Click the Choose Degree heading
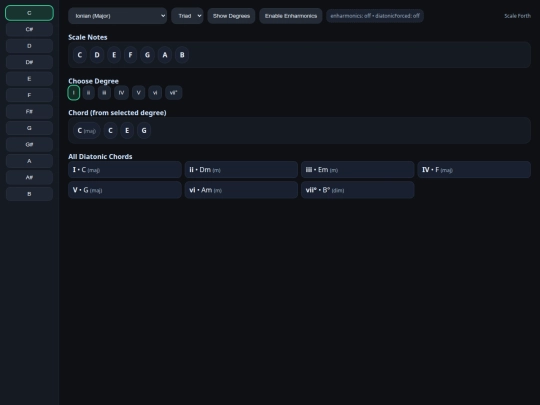This screenshot has height=405, width=540. click(93, 81)
